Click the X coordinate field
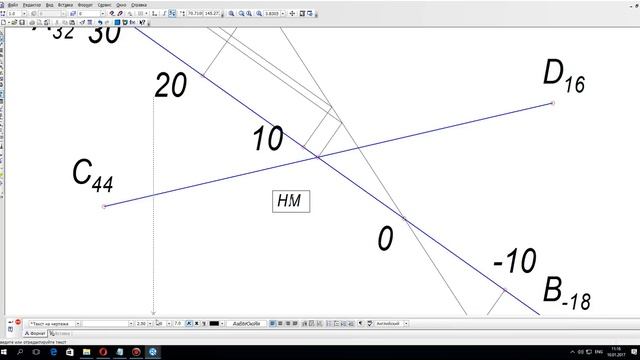This screenshot has width=640, height=360. [x=195, y=13]
